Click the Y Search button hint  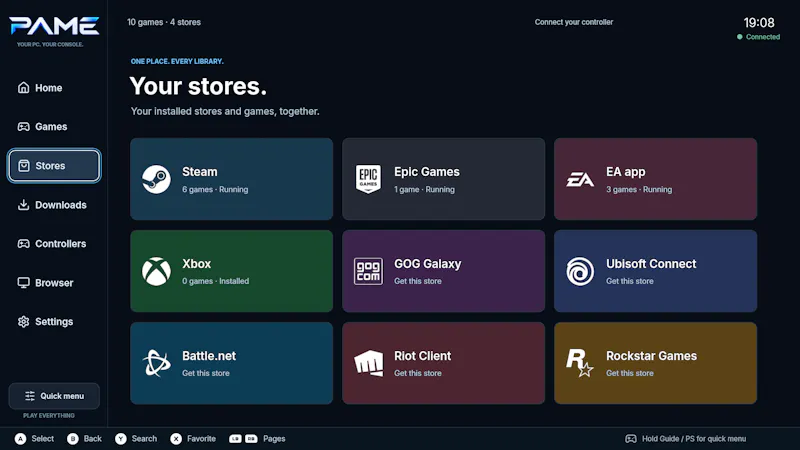point(136,439)
